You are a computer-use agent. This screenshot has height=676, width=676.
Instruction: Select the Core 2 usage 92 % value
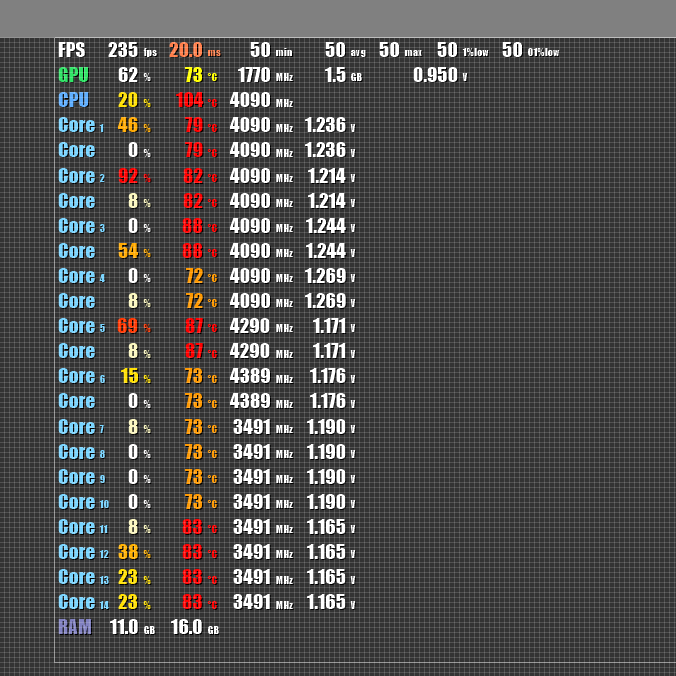128,176
